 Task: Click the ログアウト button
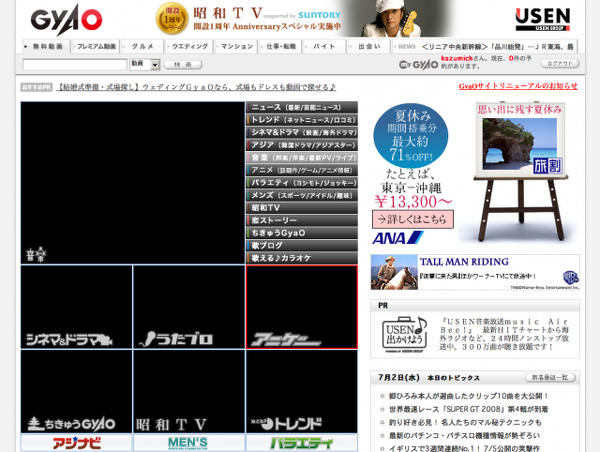coord(560,64)
